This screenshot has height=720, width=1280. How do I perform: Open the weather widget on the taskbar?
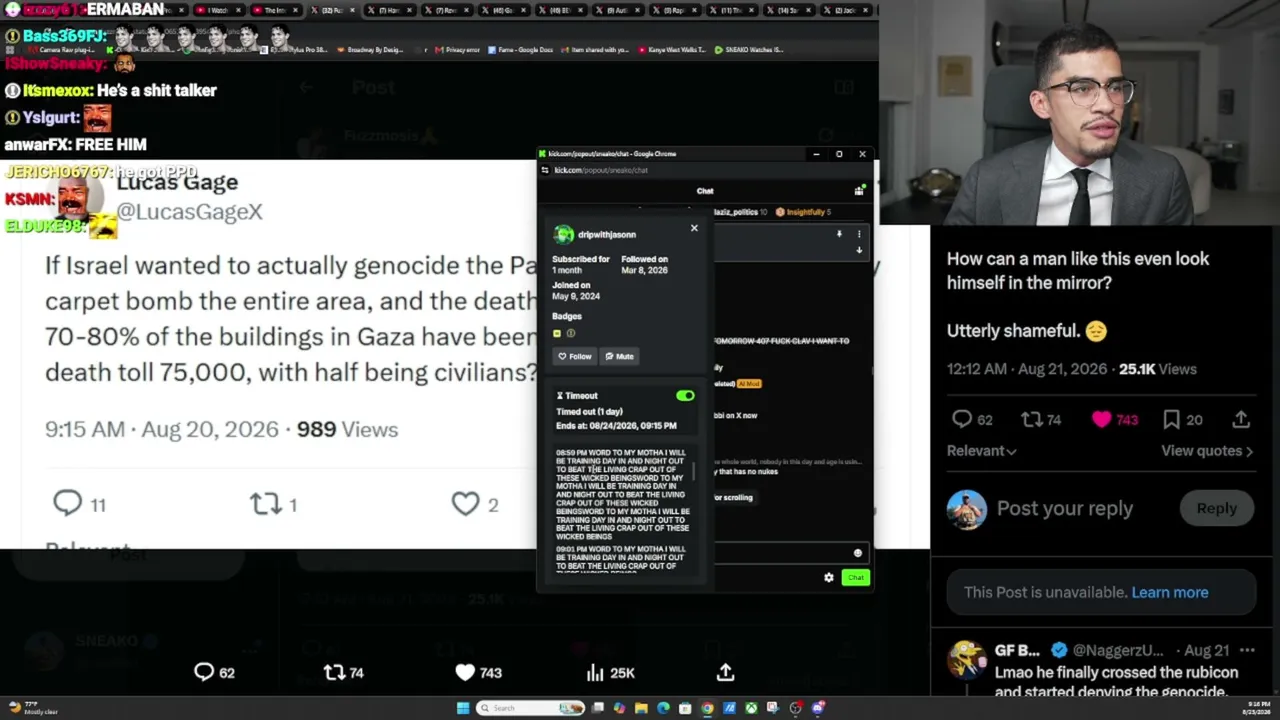(33, 708)
